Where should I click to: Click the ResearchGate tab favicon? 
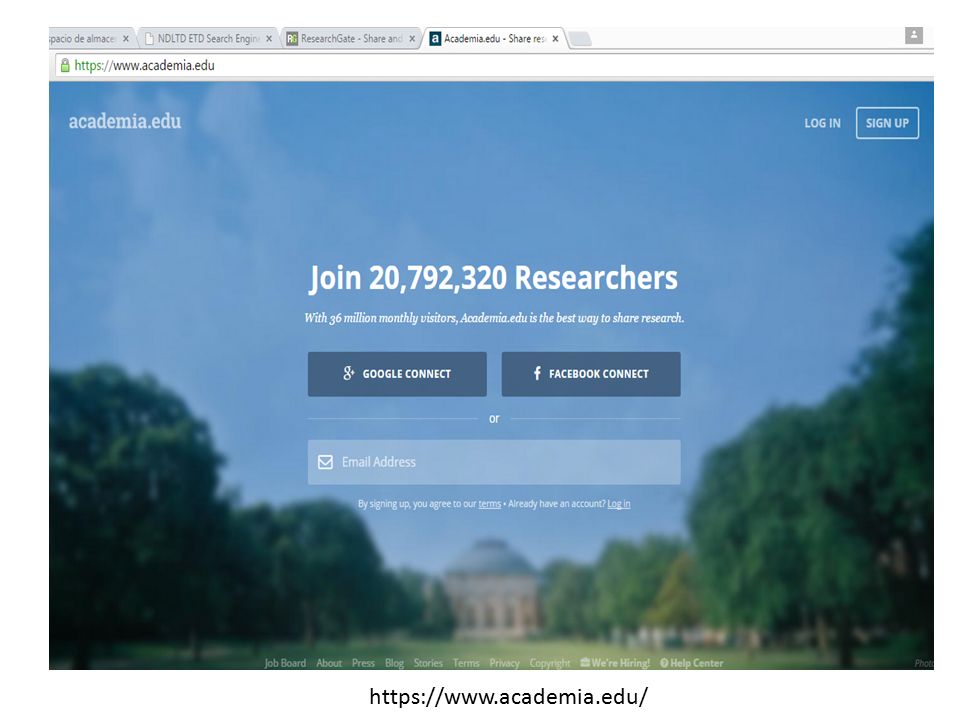292,39
